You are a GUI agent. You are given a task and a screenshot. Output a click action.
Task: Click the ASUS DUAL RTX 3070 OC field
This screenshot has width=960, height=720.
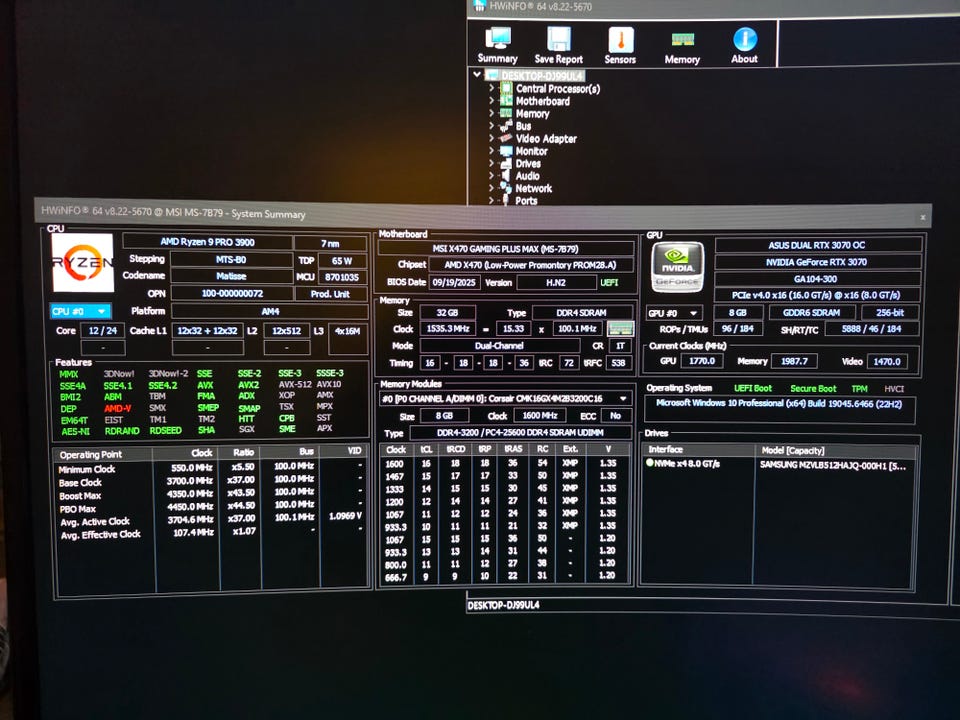point(817,245)
